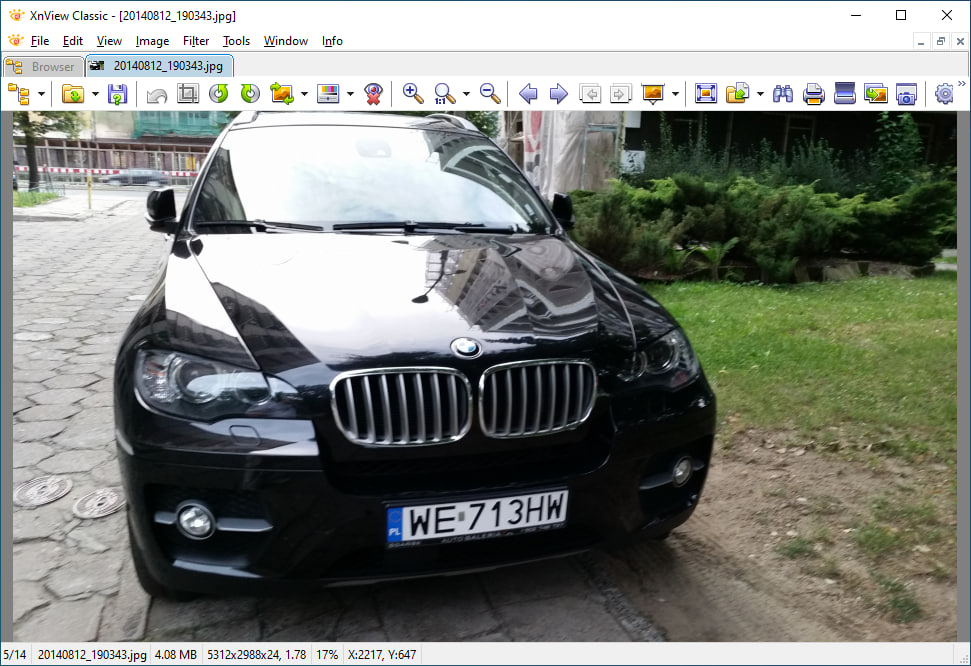The height and width of the screenshot is (666, 971).
Task: Rotate the image clockwise
Action: 250,94
